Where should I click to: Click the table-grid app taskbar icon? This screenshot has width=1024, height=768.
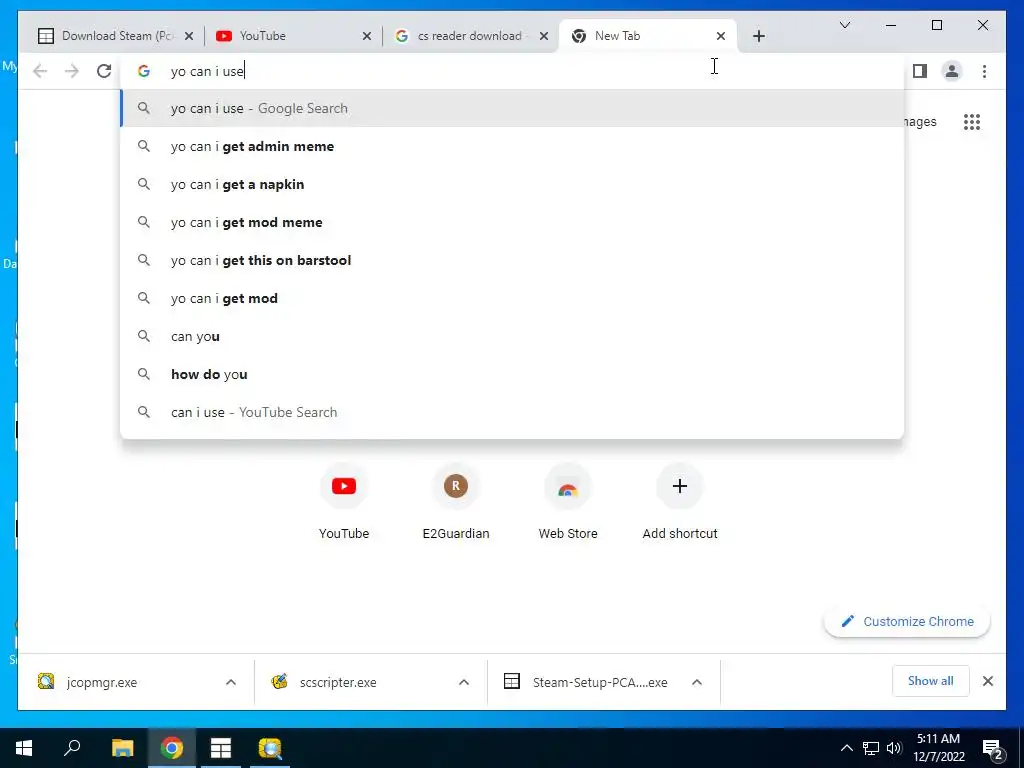click(221, 748)
